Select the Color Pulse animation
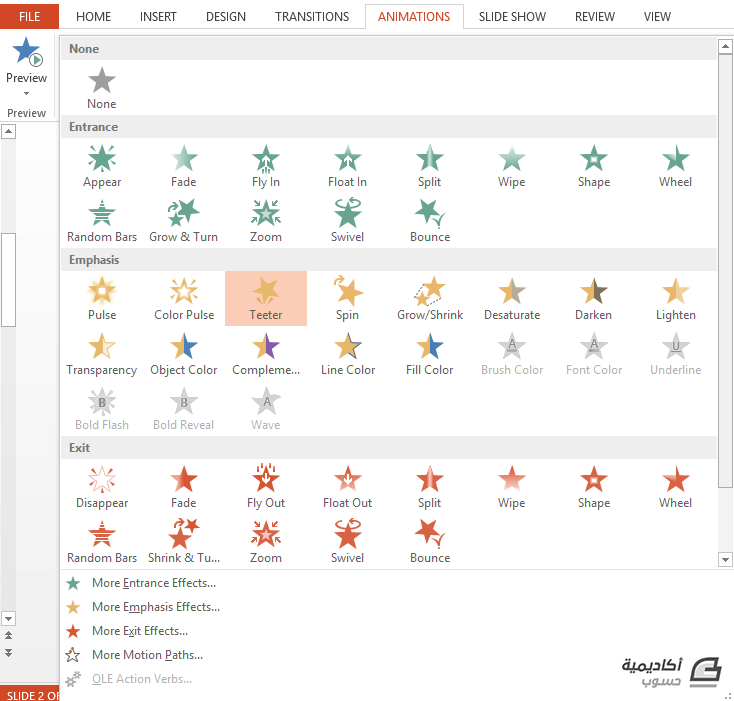This screenshot has height=701, width=734. click(x=184, y=299)
